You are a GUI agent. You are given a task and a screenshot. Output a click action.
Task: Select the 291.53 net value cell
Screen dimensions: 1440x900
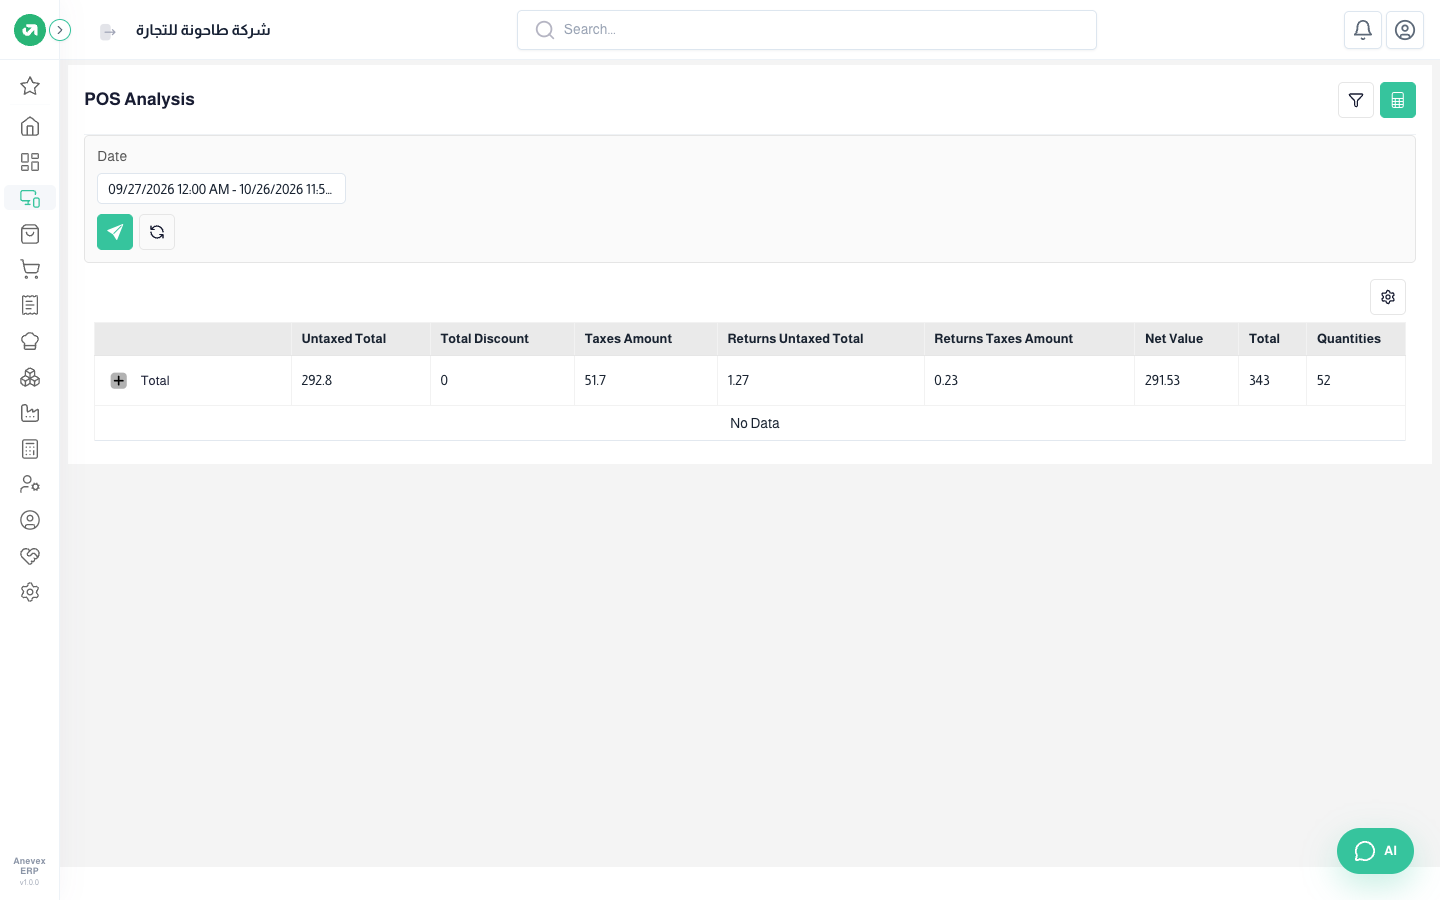point(1186,380)
